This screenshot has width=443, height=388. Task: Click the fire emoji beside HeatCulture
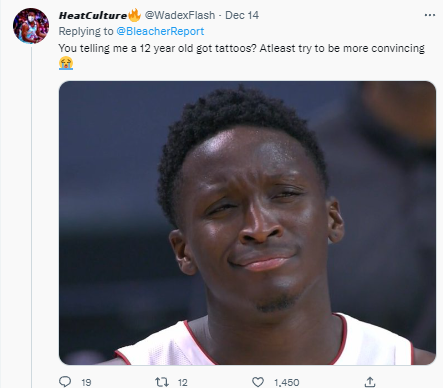tap(134, 15)
